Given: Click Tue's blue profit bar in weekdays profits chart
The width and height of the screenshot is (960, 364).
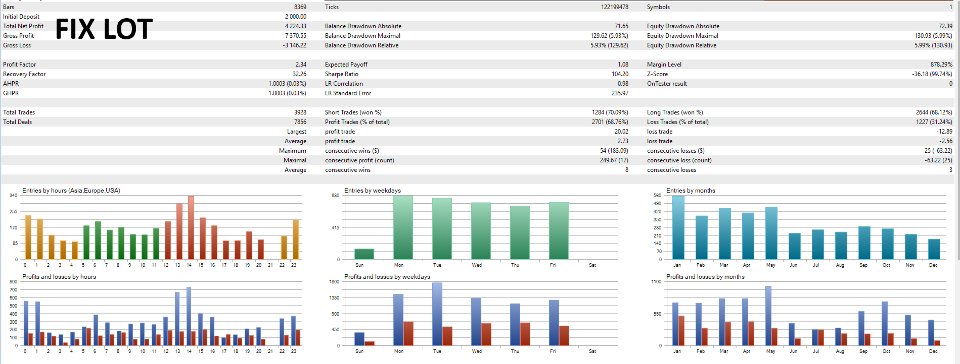Looking at the screenshot, I should point(437,314).
